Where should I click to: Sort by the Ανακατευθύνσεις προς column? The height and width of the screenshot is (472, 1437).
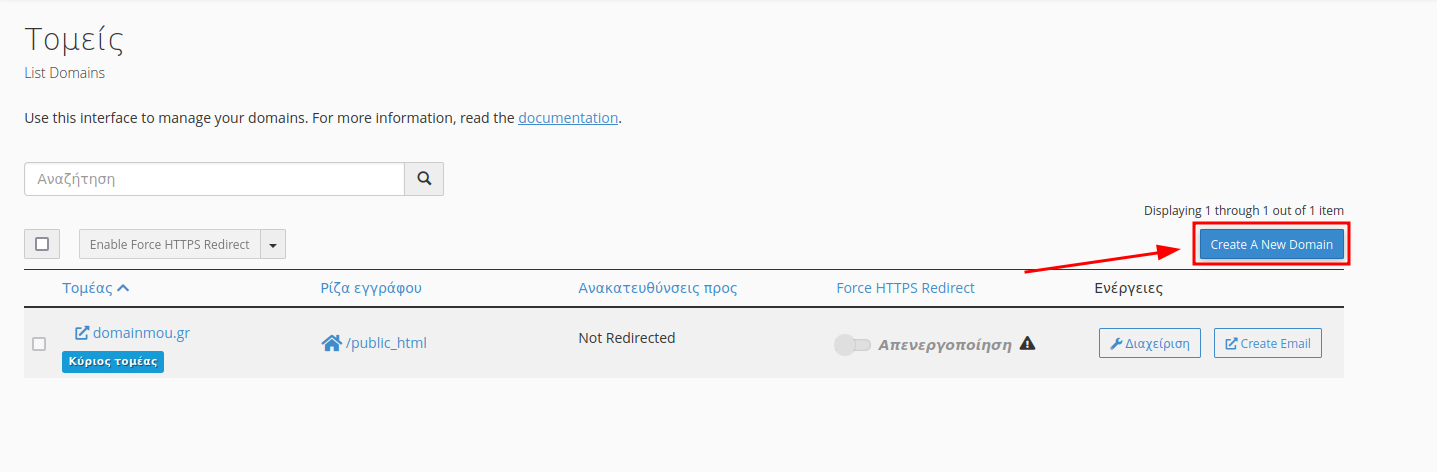[657, 288]
